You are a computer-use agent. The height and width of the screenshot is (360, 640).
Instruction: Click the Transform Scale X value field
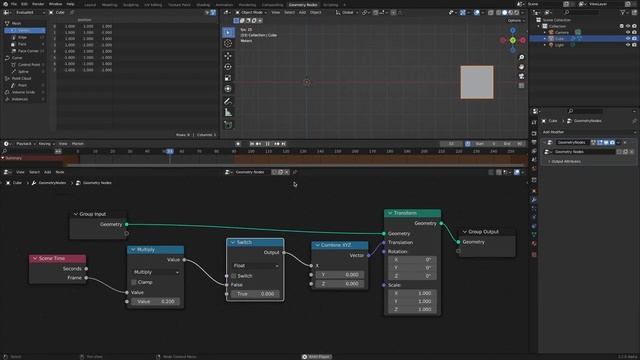pyautogui.click(x=412, y=293)
